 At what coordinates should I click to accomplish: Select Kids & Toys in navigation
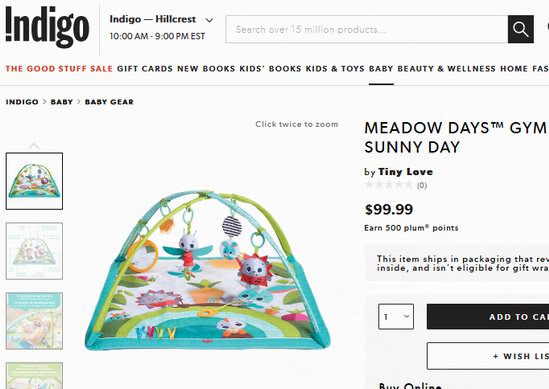point(335,69)
